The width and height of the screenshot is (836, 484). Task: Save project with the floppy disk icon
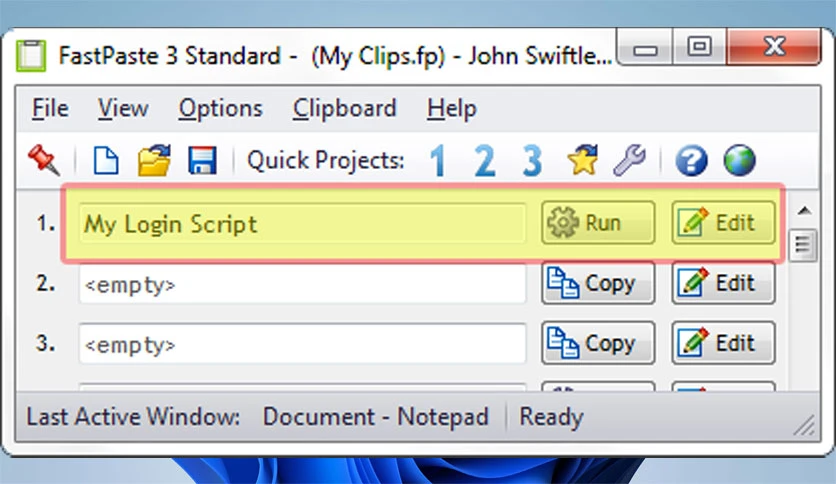(202, 160)
